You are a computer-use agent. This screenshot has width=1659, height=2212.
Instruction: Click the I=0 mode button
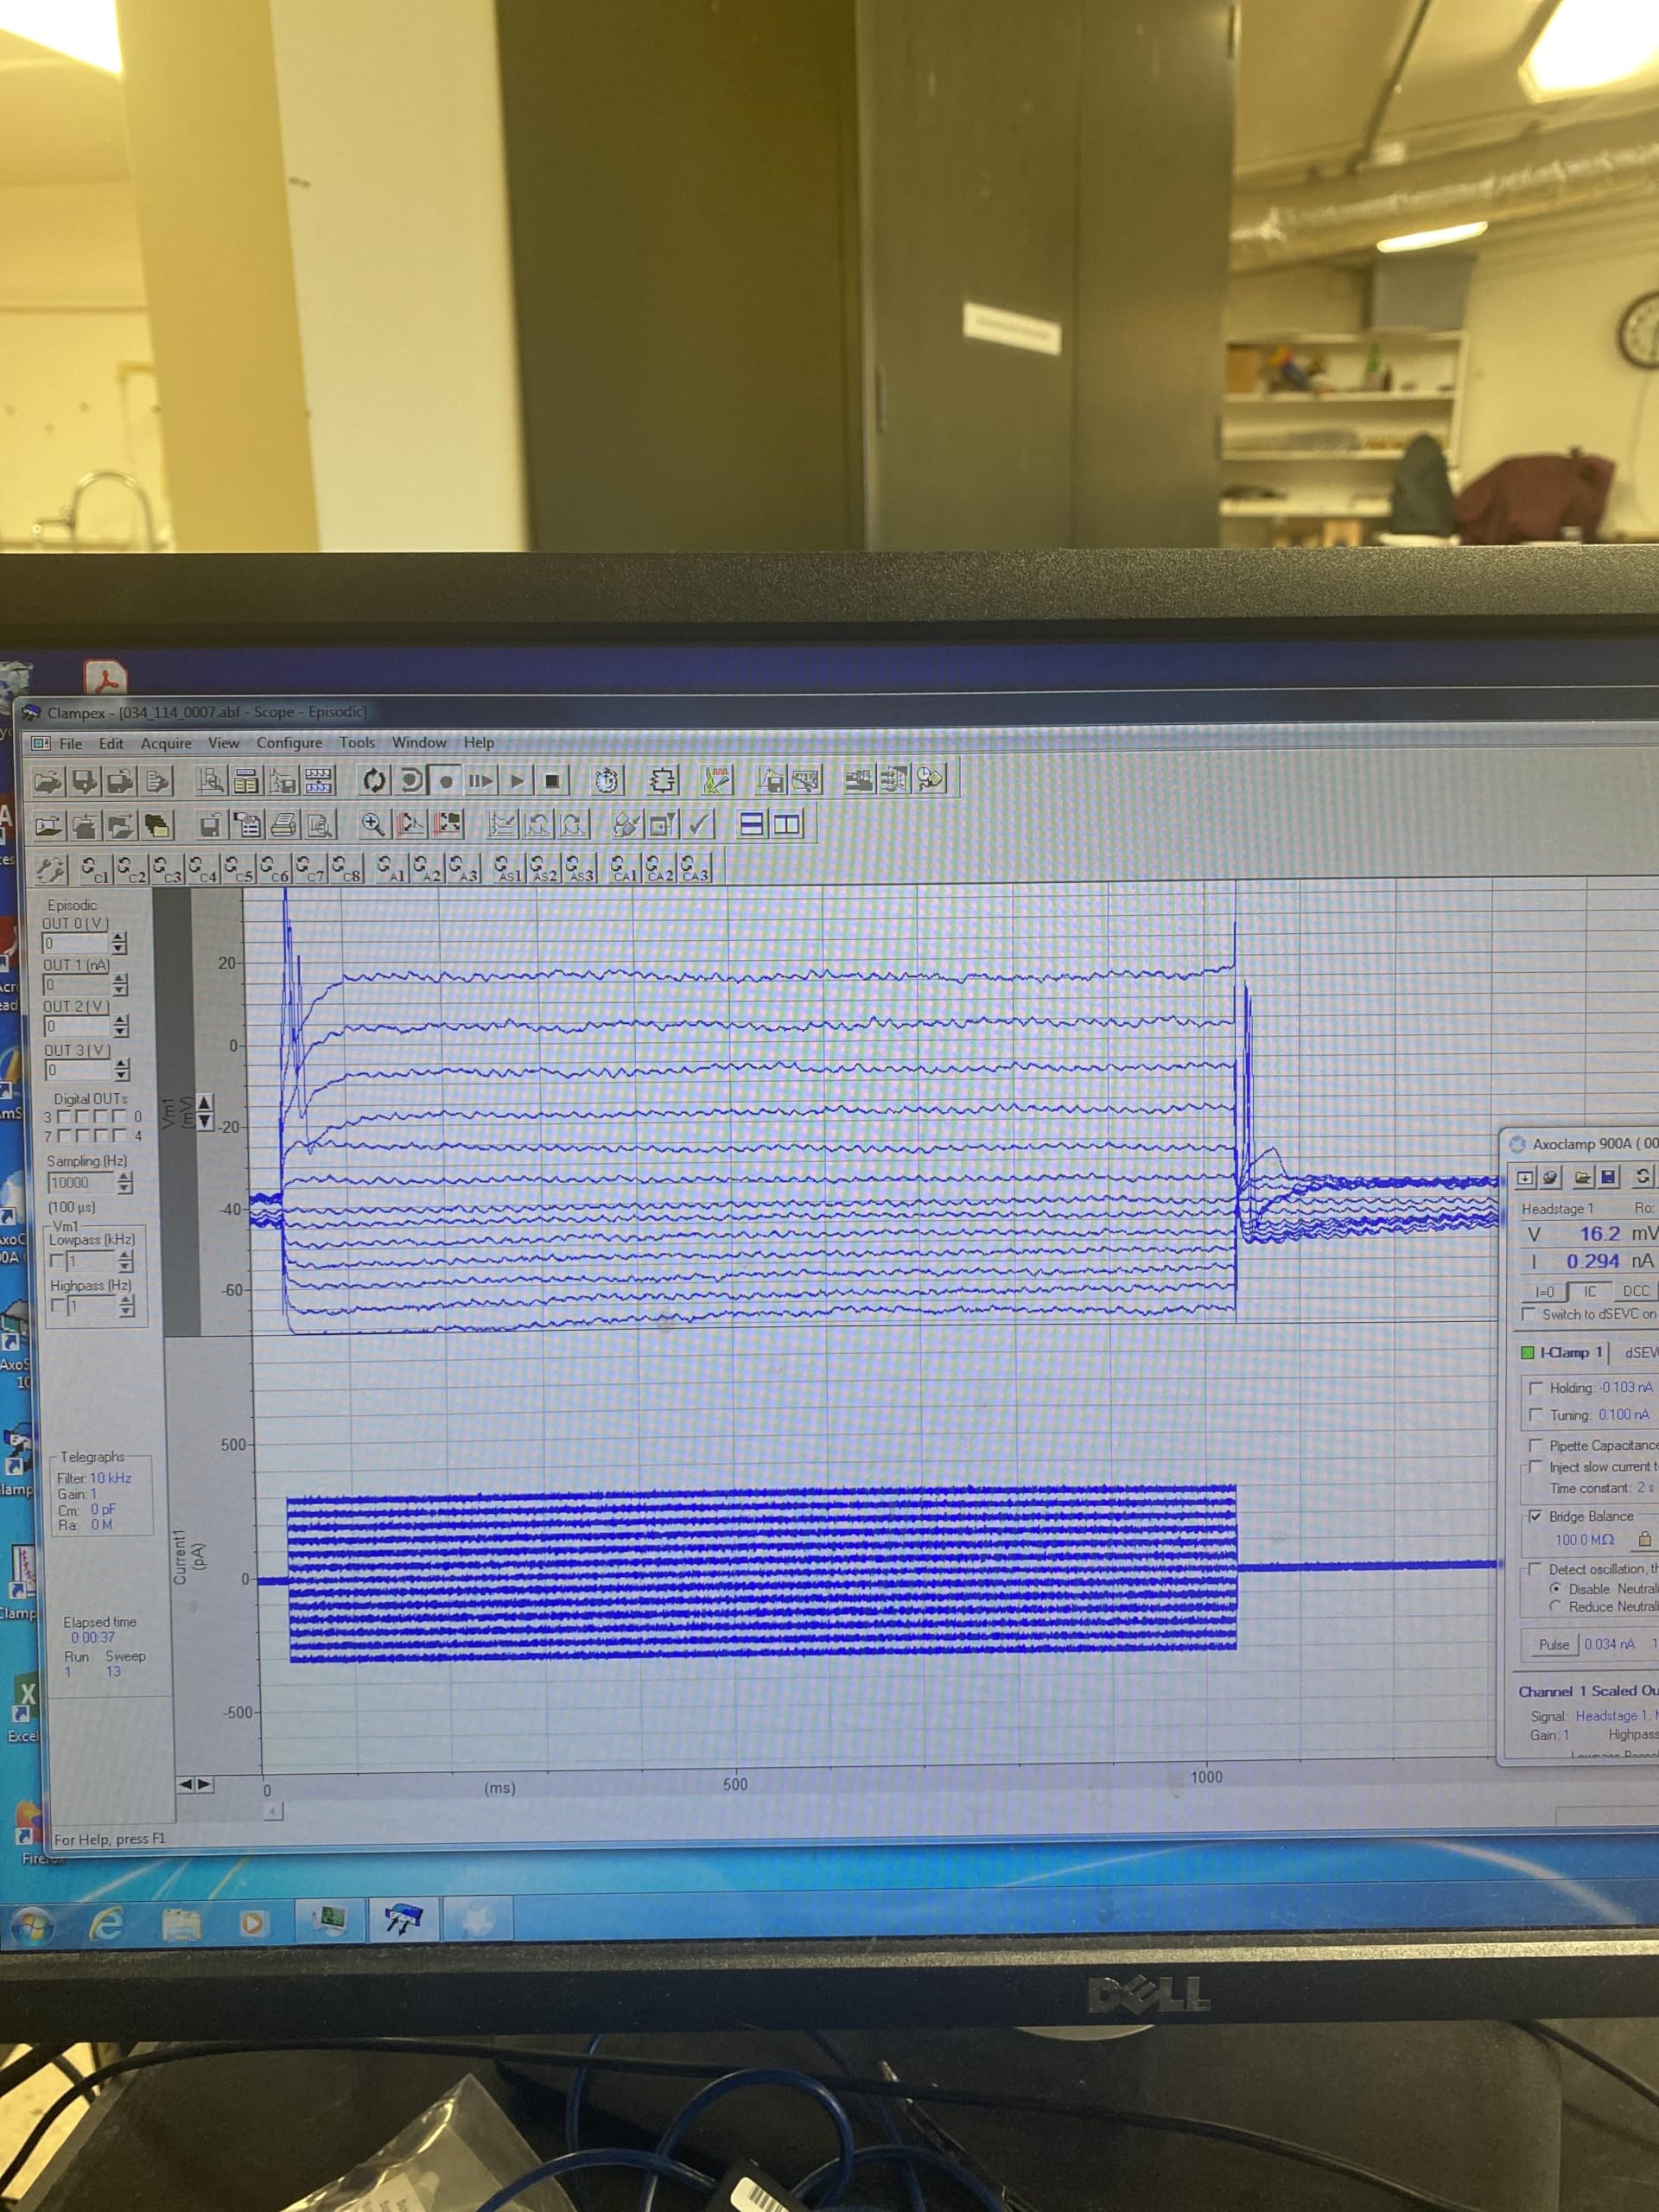[x=1544, y=1291]
